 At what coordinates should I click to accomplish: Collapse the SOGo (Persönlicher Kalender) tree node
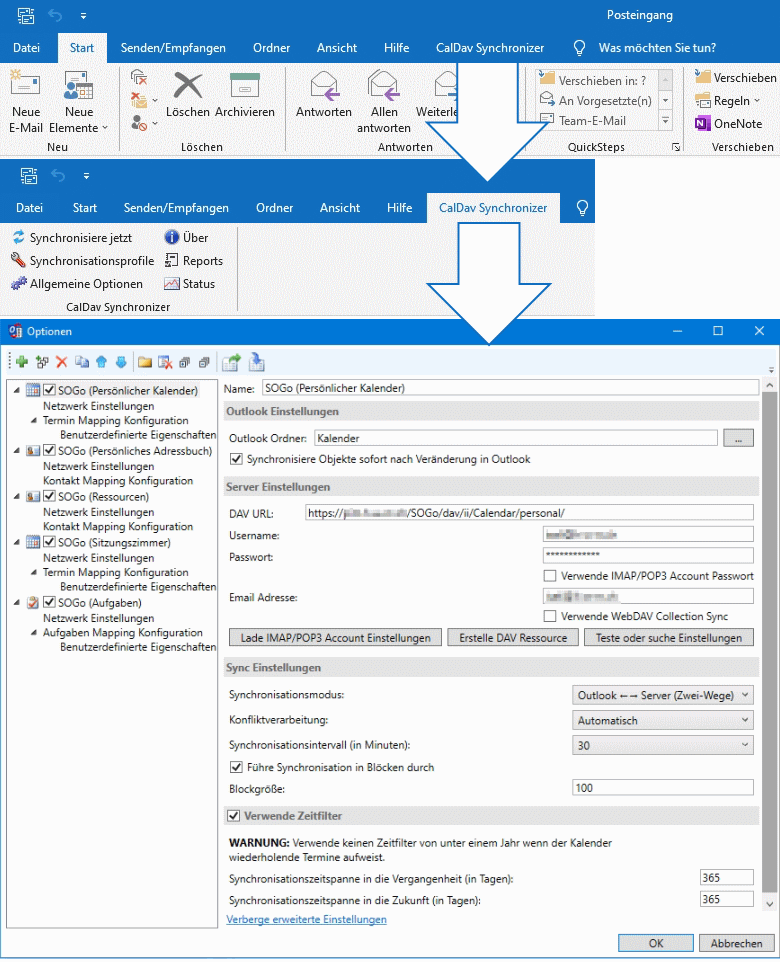(17, 390)
